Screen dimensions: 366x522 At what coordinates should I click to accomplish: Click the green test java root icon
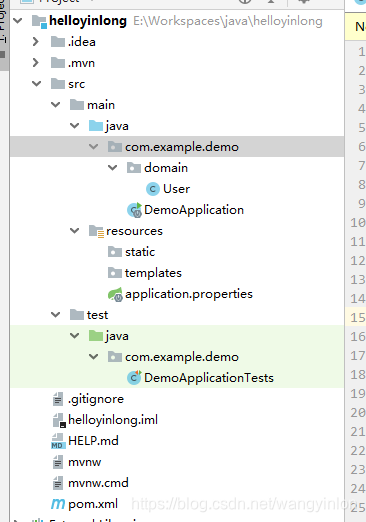pyautogui.click(x=96, y=336)
